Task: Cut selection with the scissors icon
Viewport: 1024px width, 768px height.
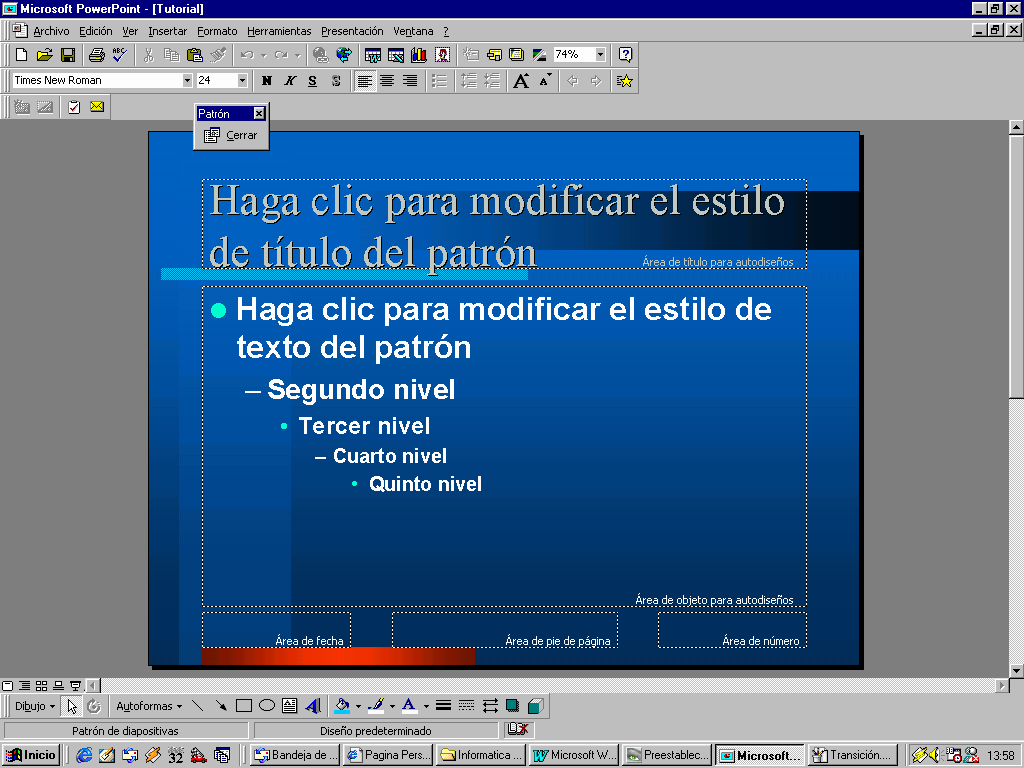Action: (x=149, y=55)
